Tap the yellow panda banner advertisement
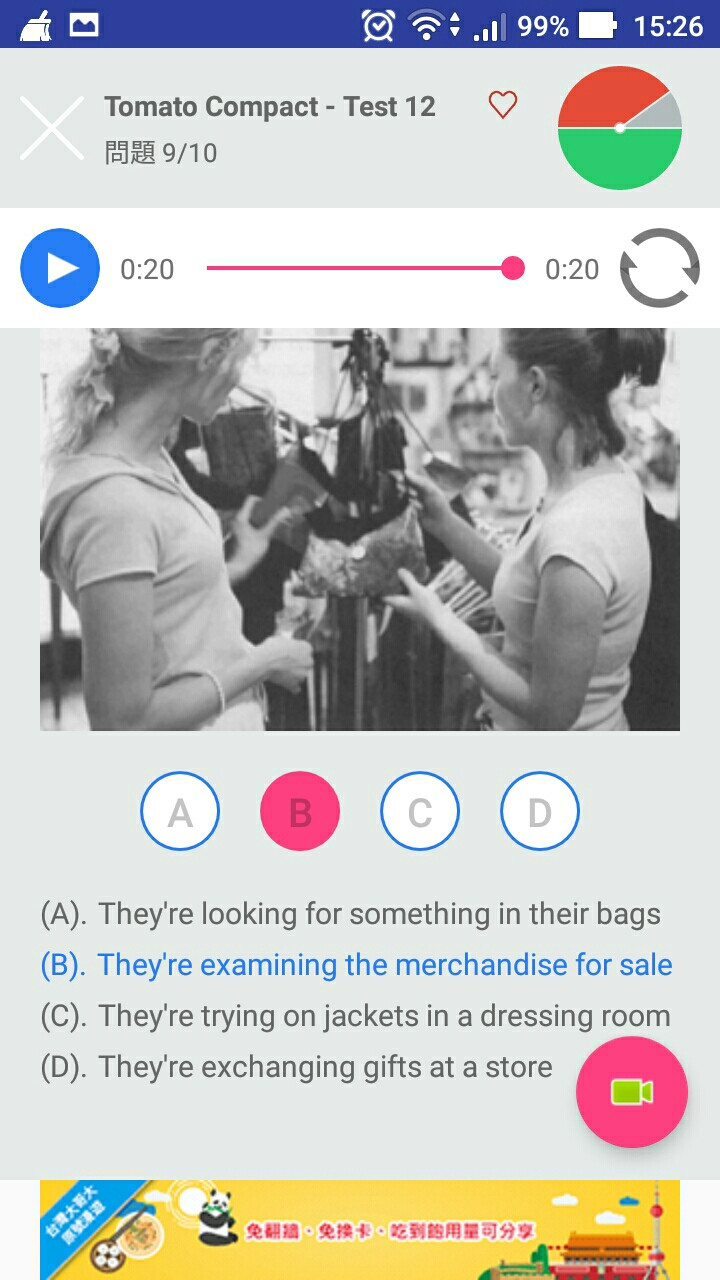This screenshot has height=1280, width=720. (360, 1230)
